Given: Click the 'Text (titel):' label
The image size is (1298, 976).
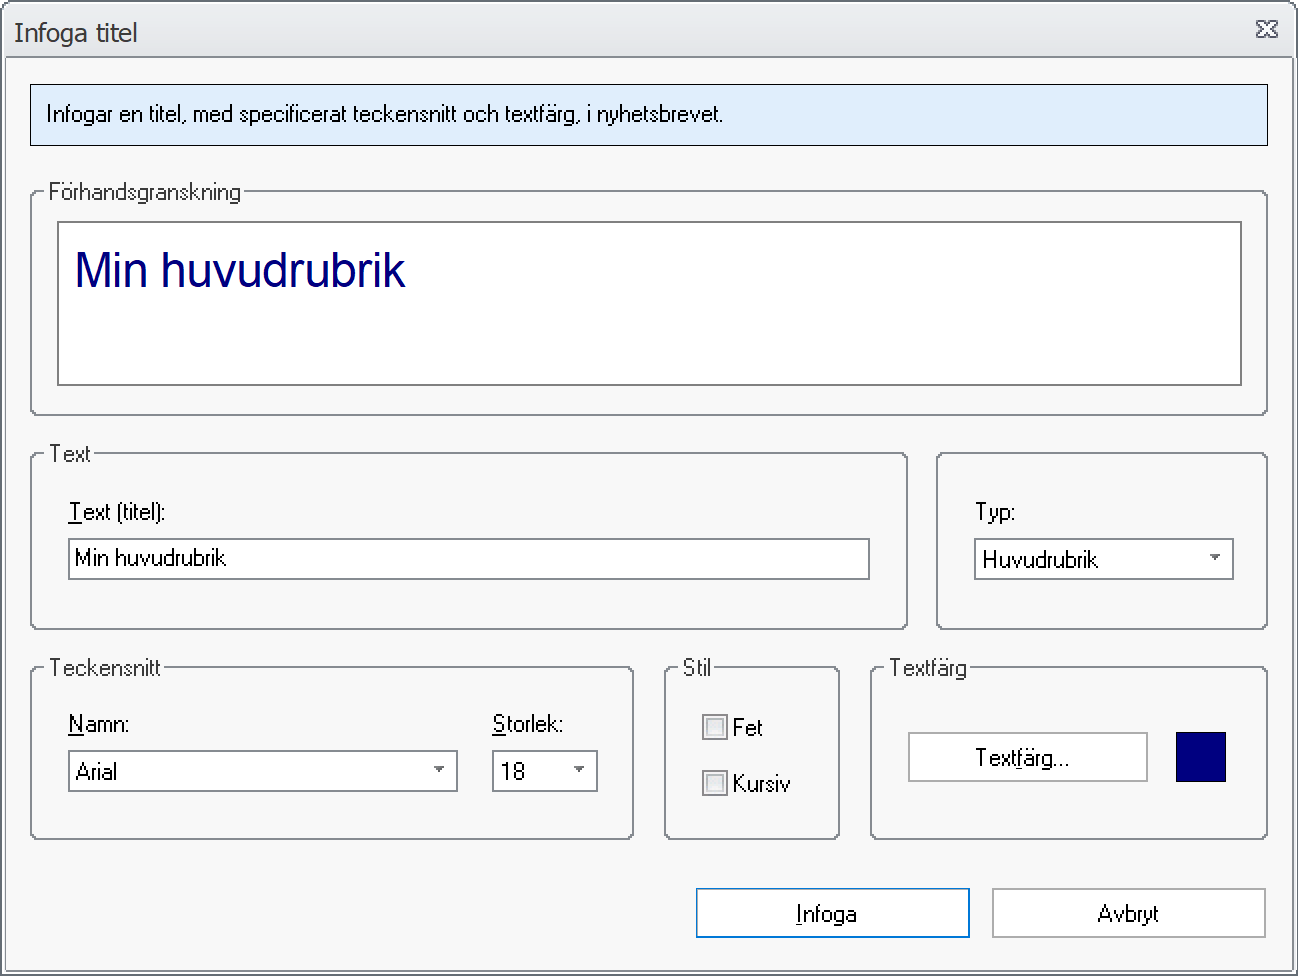Looking at the screenshot, I should (117, 512).
